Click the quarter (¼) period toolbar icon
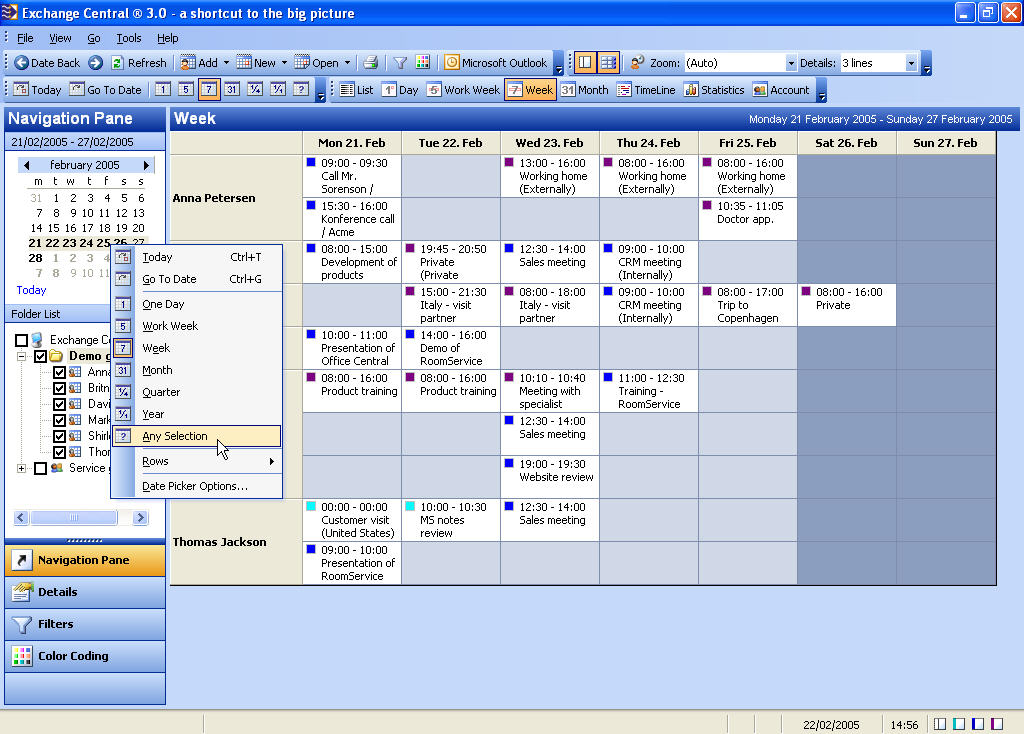This screenshot has width=1024, height=734. click(x=255, y=89)
